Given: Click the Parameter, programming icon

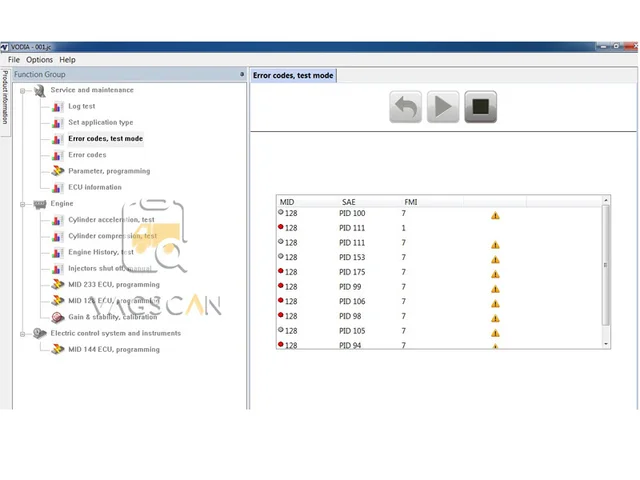Looking at the screenshot, I should tap(58, 171).
